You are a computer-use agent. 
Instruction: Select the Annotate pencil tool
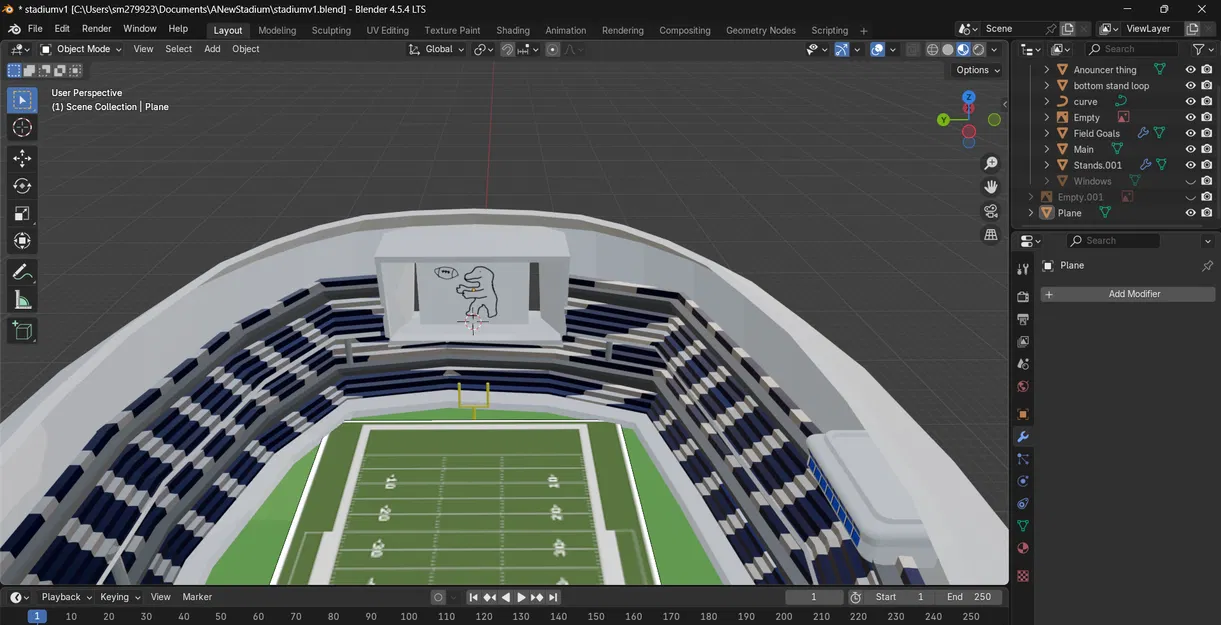tap(22, 272)
